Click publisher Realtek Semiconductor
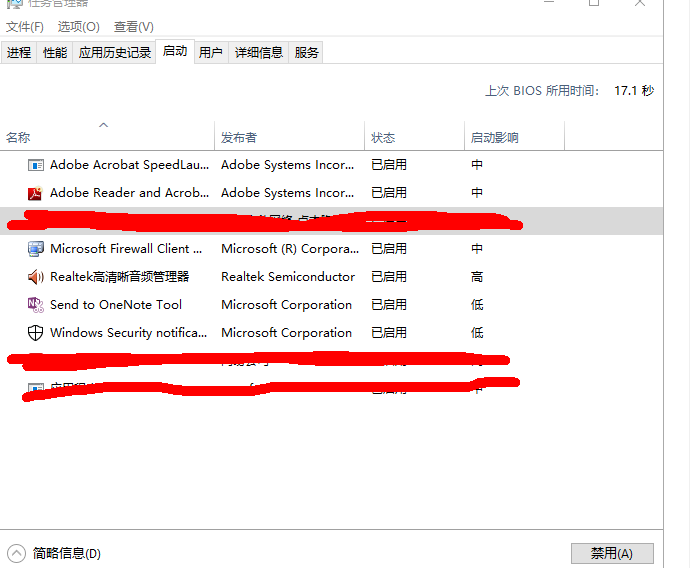This screenshot has height=568, width=690. 288,277
